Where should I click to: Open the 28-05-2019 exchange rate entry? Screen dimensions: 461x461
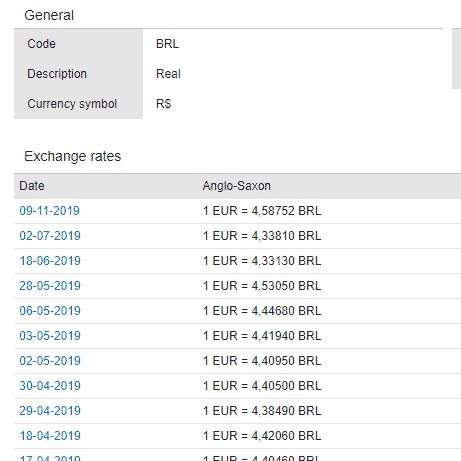click(x=50, y=286)
